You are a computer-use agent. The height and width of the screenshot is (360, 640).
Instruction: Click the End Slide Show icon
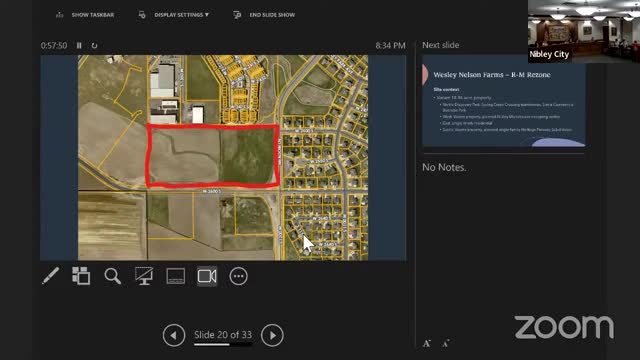pyautogui.click(x=237, y=15)
